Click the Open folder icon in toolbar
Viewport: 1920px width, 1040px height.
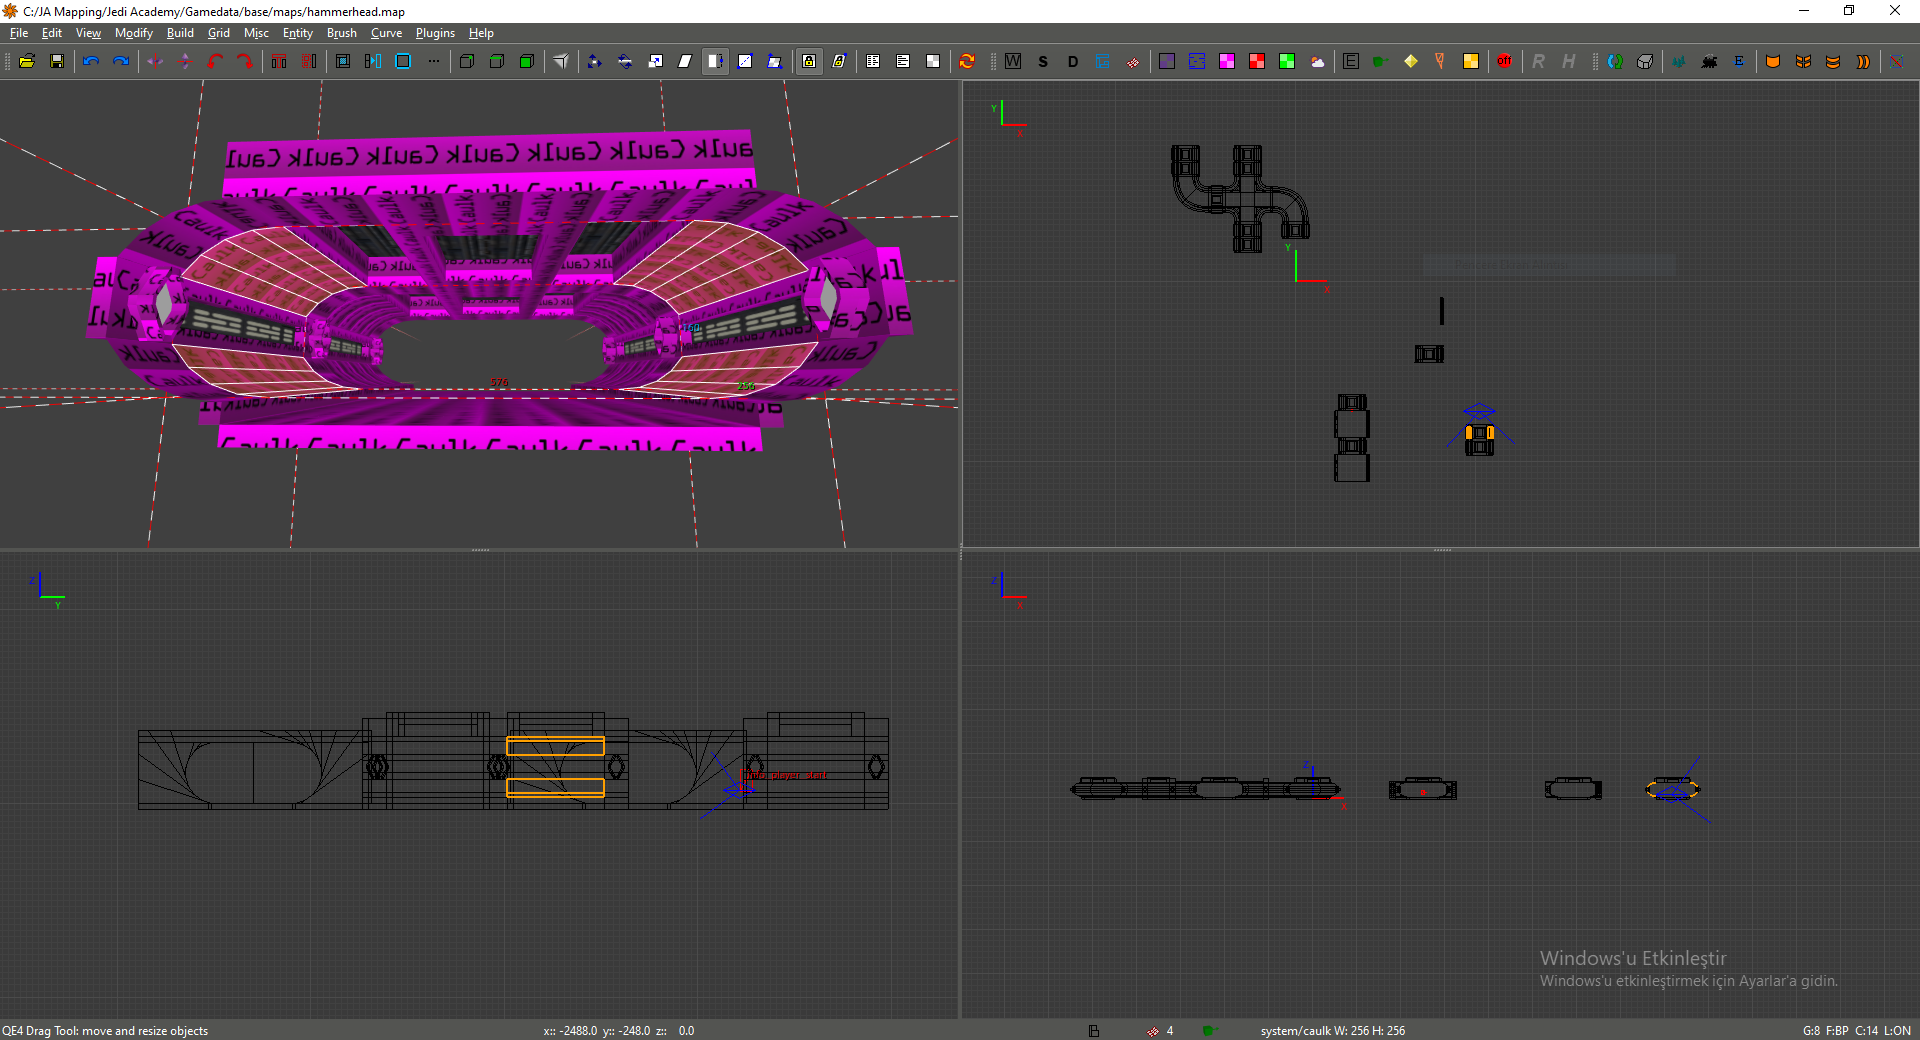click(27, 61)
